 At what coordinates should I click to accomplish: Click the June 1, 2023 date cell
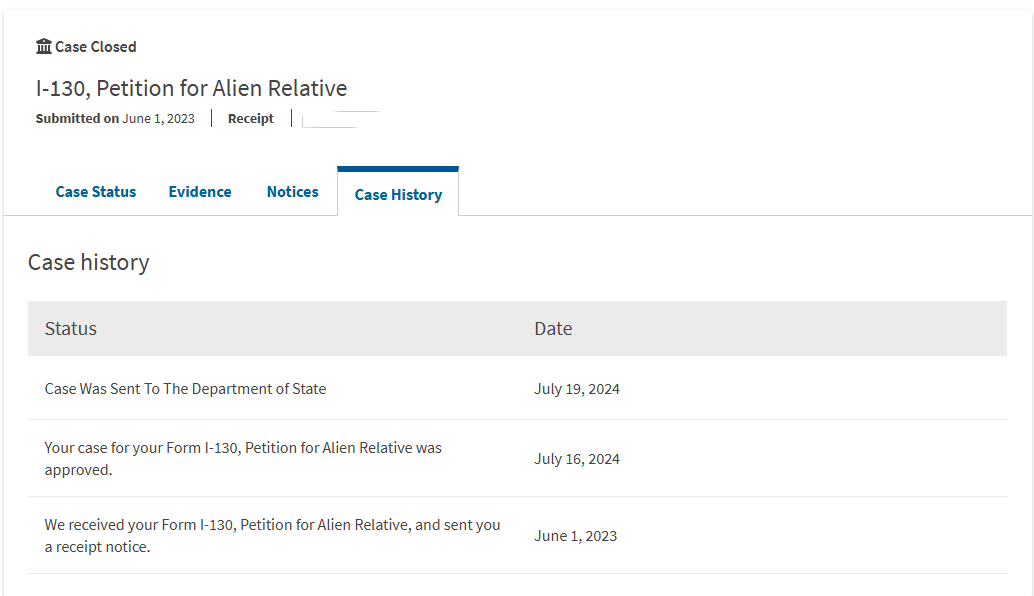point(576,536)
